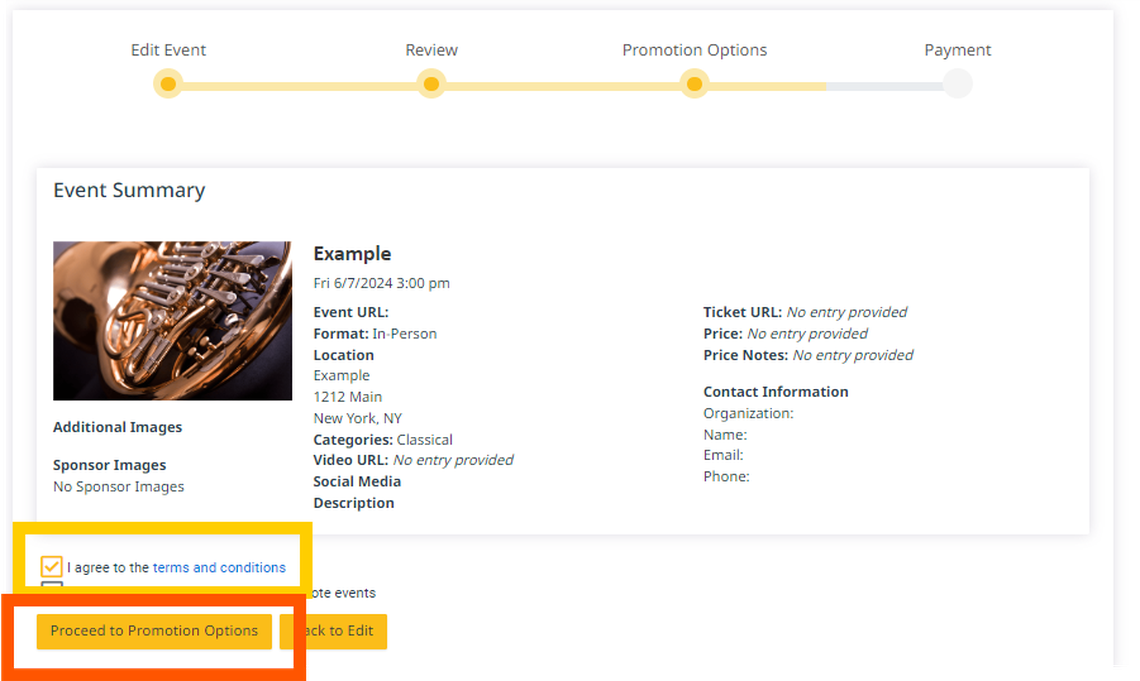Click the Review step circle
The image size is (1140, 681).
431,84
